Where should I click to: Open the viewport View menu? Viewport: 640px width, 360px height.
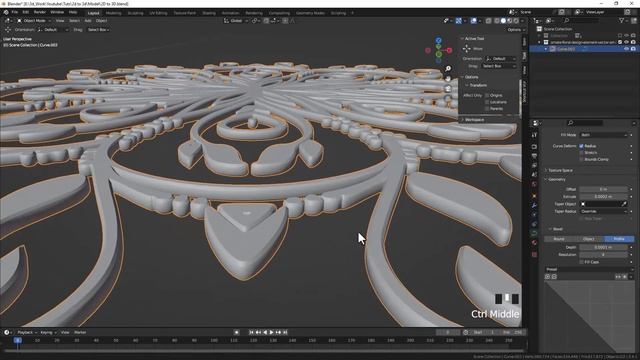tap(60, 20)
